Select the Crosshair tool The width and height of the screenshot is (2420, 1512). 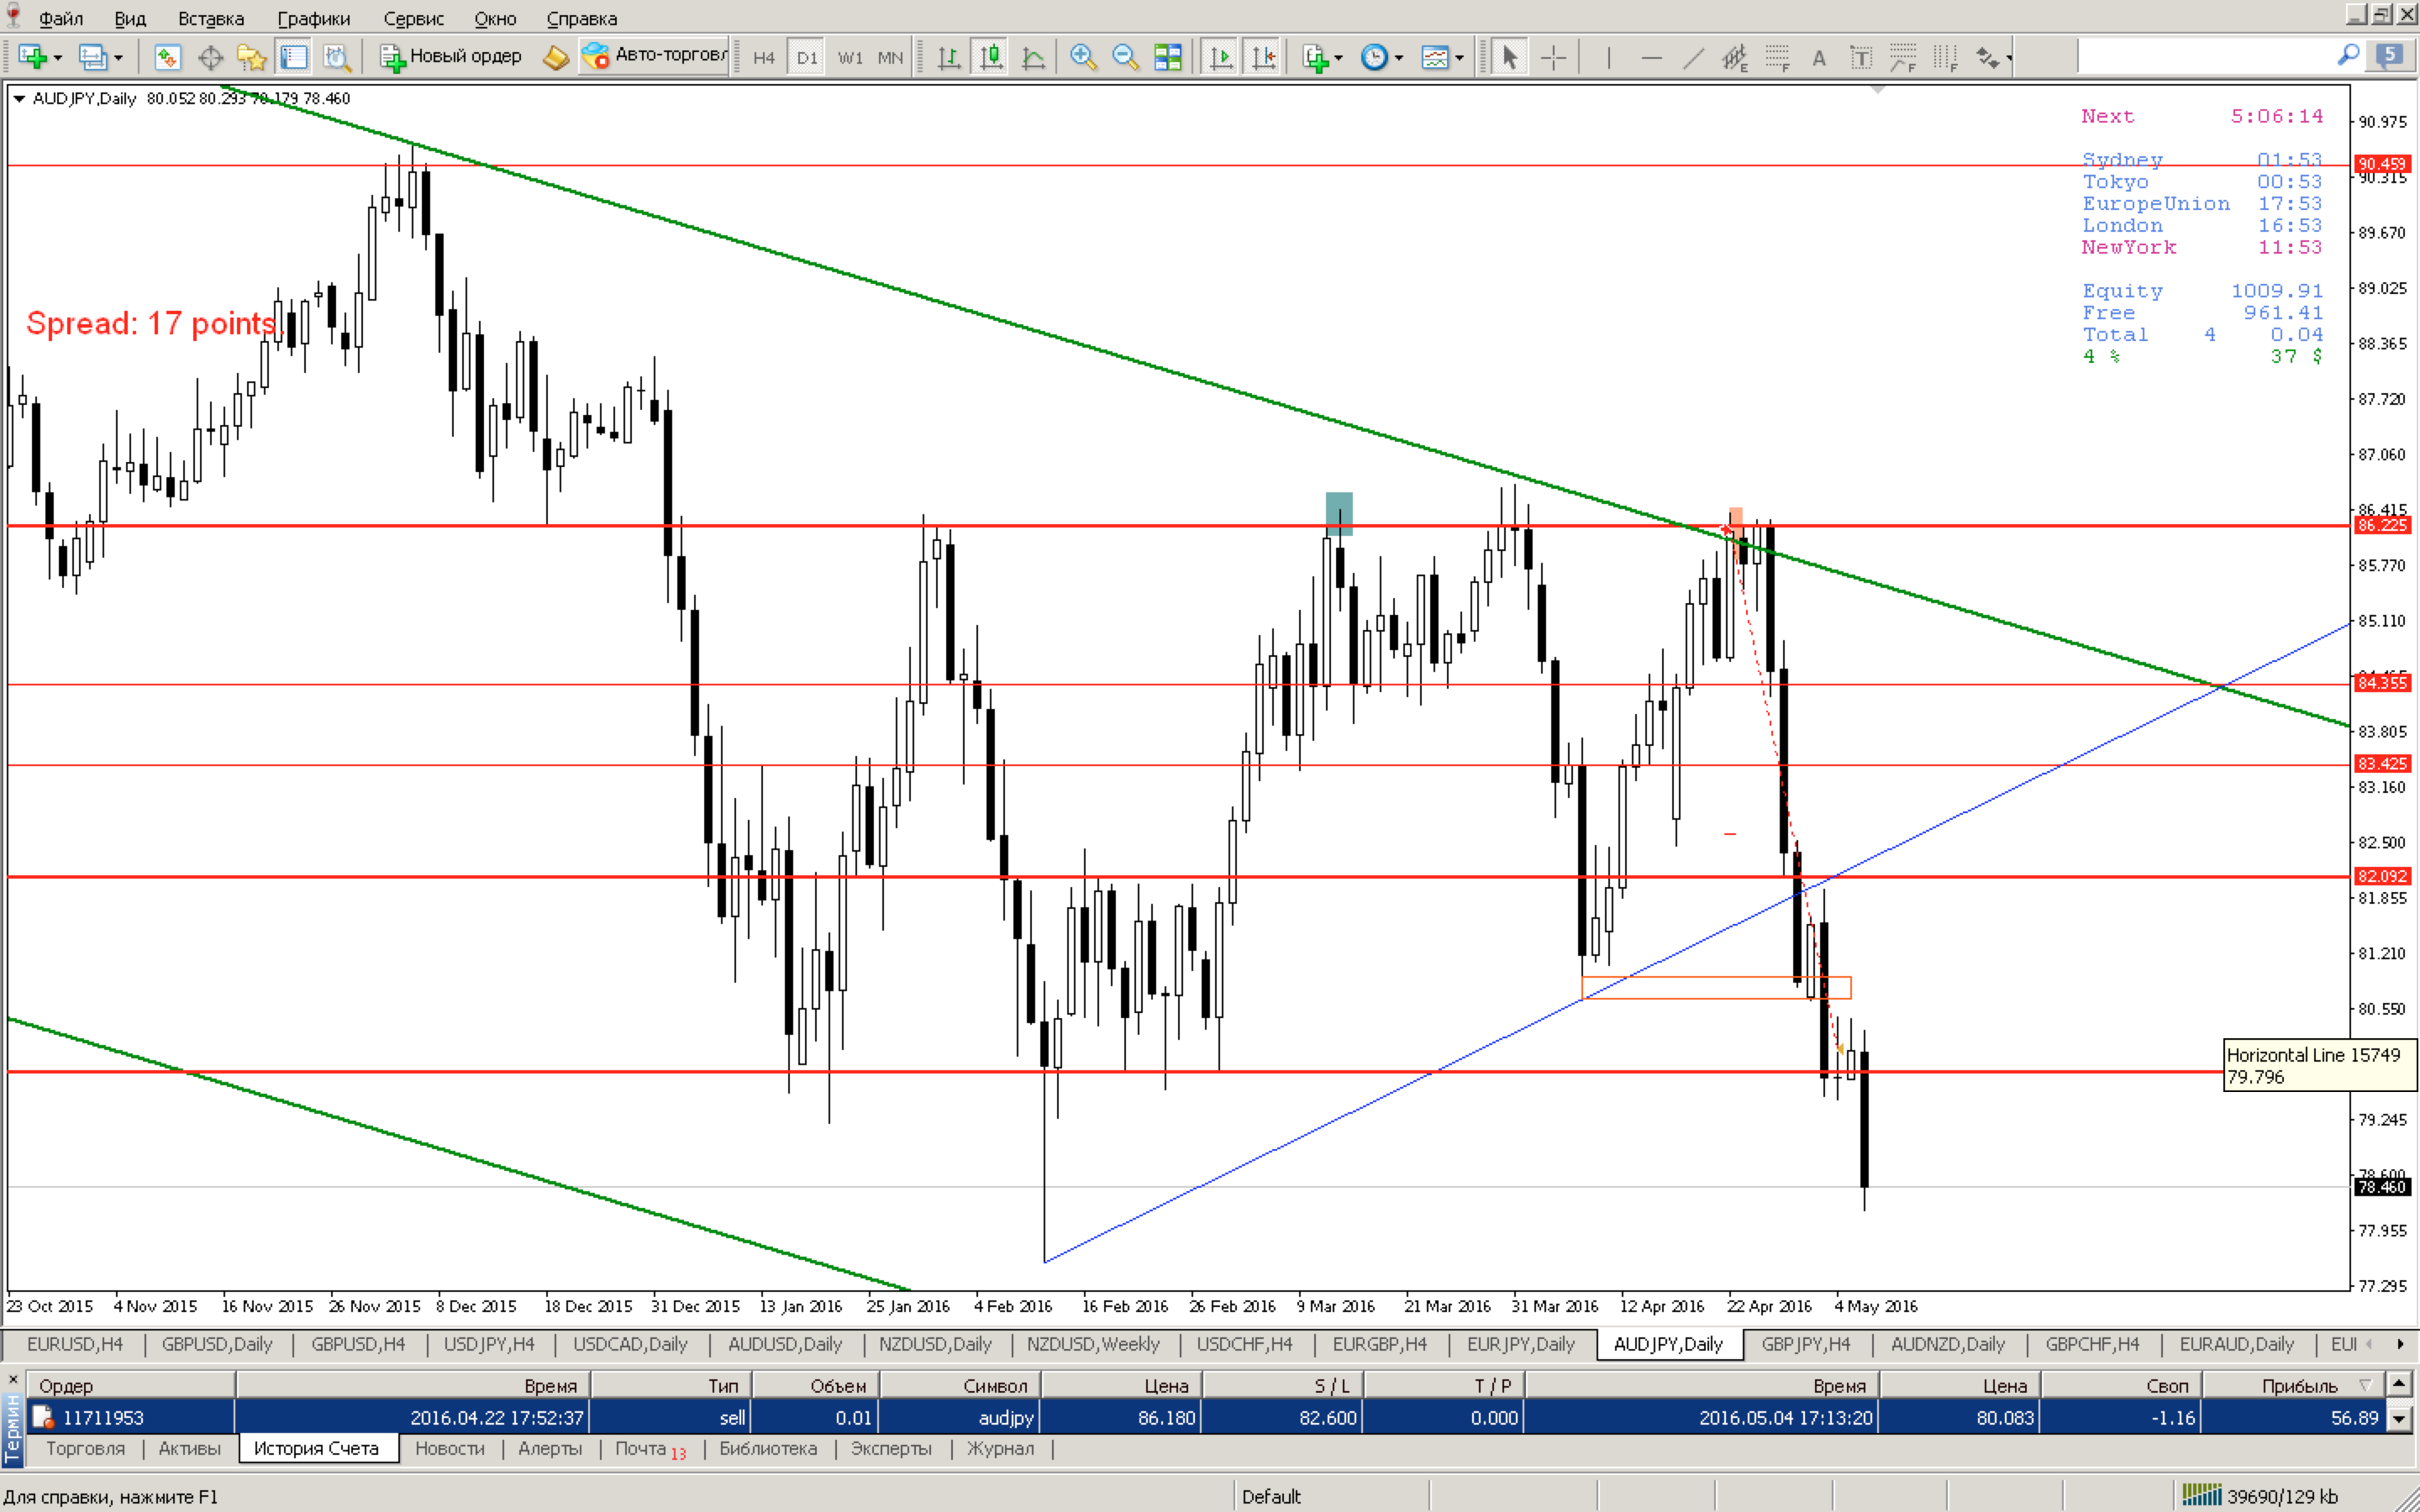click(x=1553, y=57)
